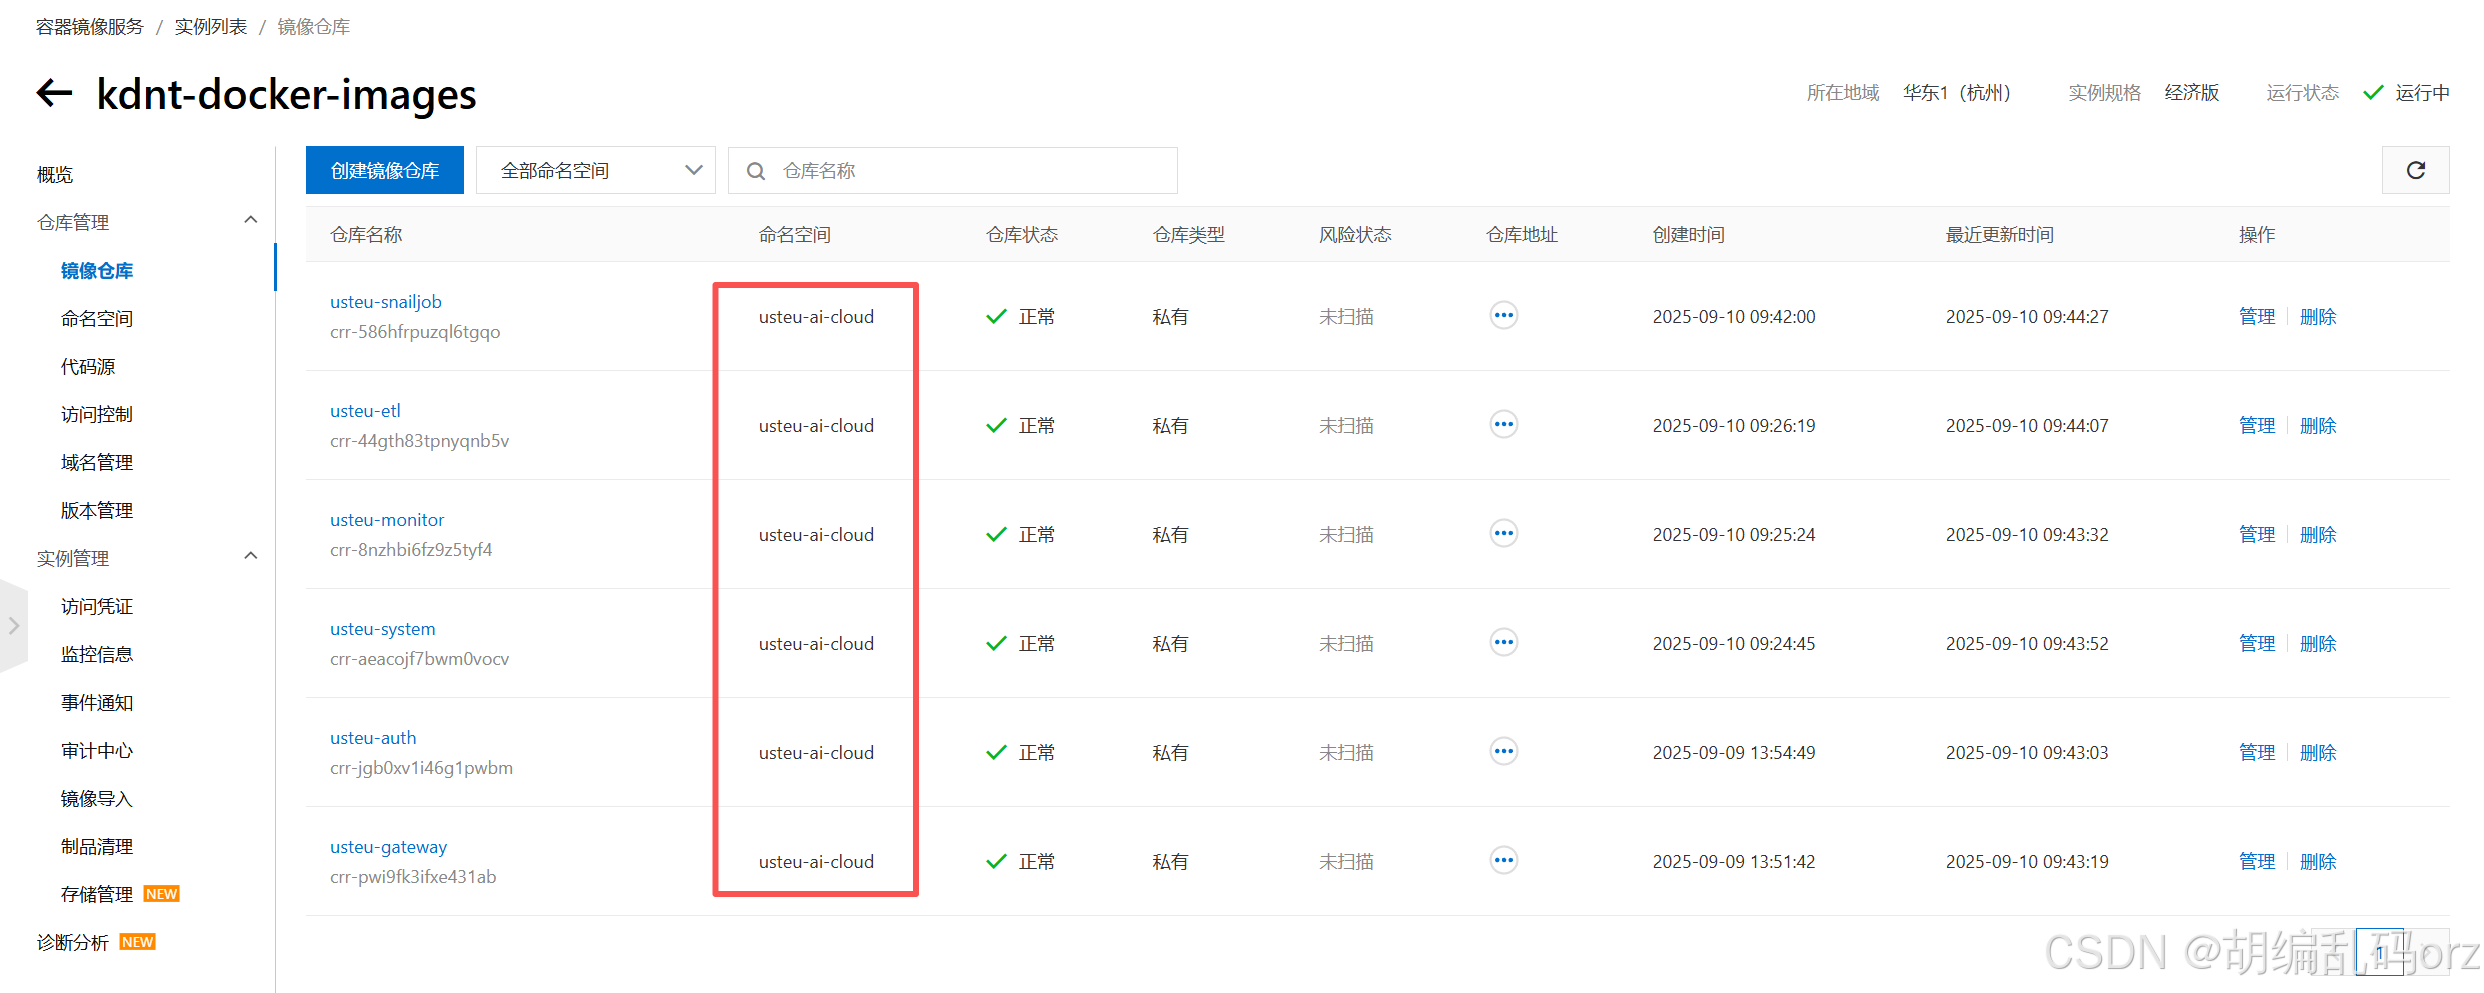The image size is (2484, 993).
Task: Show repository address for usteu-monitor
Action: coord(1503,534)
